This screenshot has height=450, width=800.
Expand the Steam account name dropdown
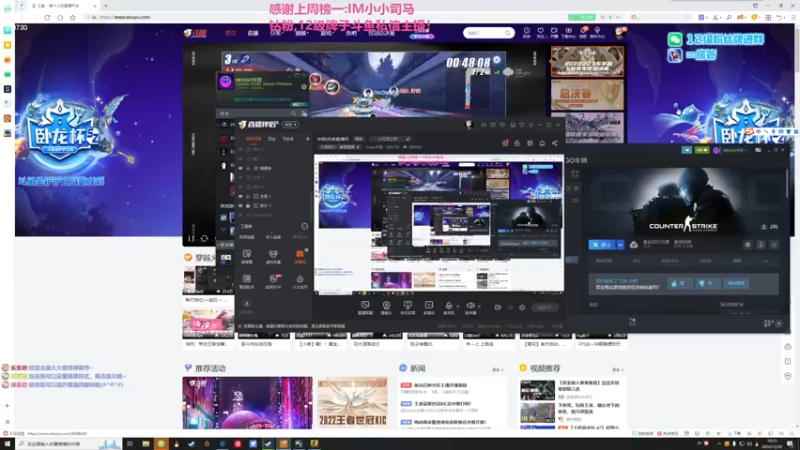point(734,150)
